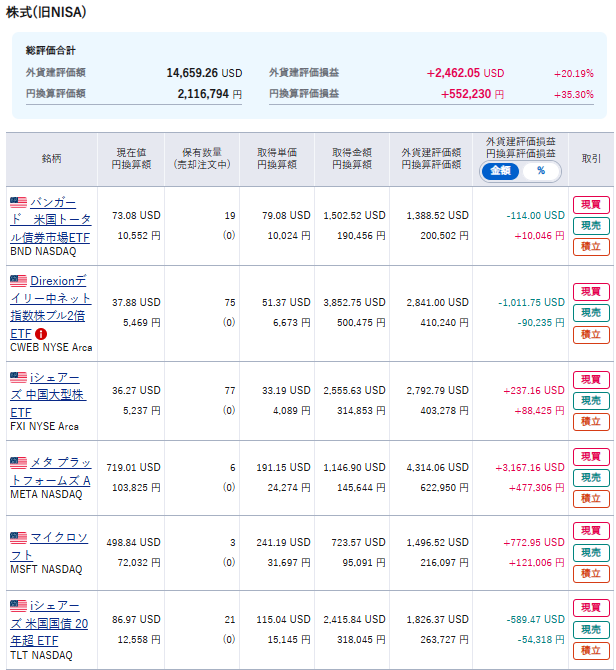Screen dimensions: 616x670
Task: Click 積立 button for CWEB
Action: point(591,334)
